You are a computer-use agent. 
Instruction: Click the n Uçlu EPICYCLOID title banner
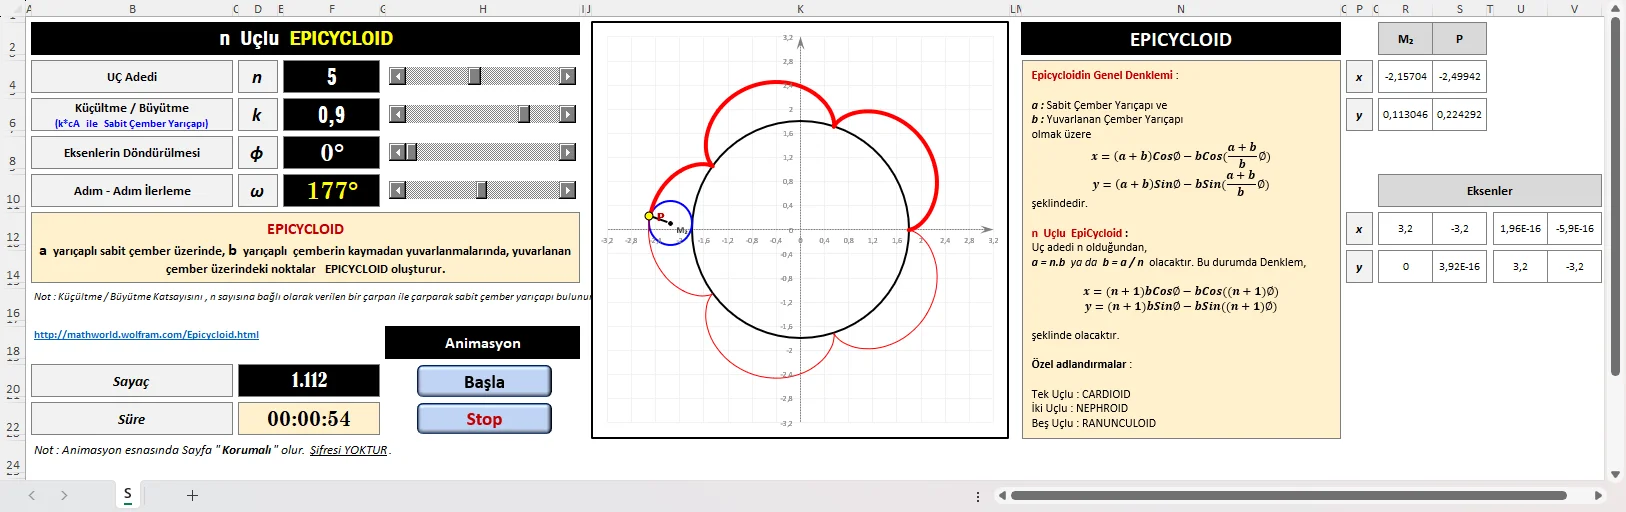pyautogui.click(x=305, y=38)
